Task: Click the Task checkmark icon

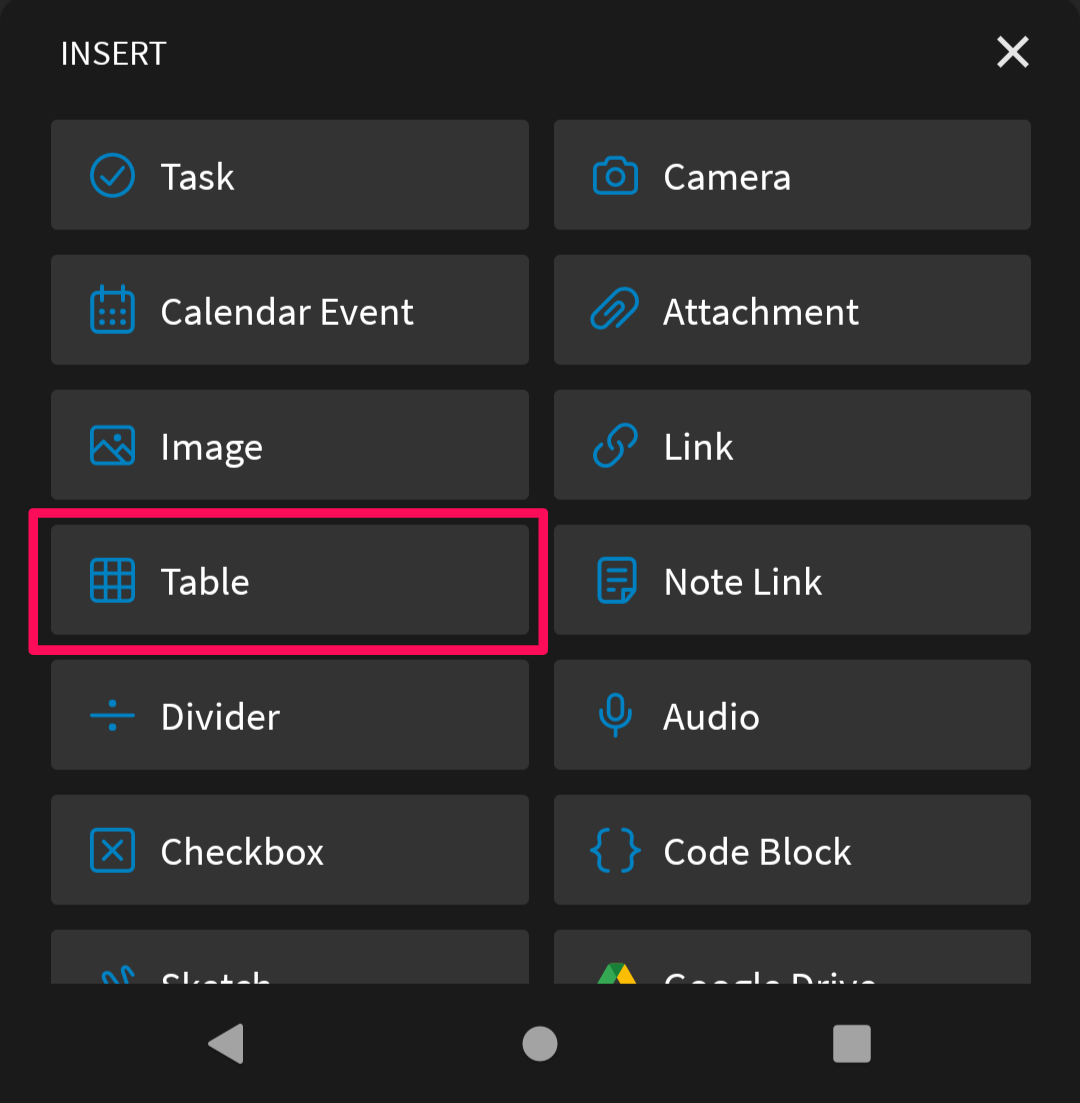Action: pos(112,175)
